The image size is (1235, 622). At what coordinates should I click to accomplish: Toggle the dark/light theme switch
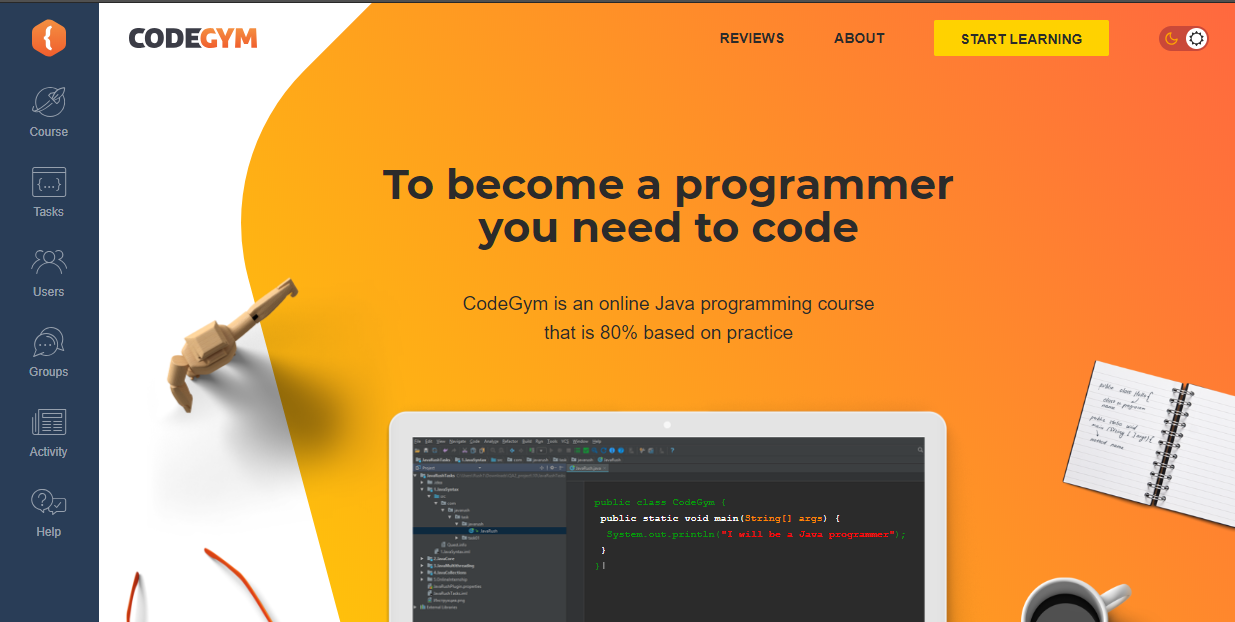1184,39
